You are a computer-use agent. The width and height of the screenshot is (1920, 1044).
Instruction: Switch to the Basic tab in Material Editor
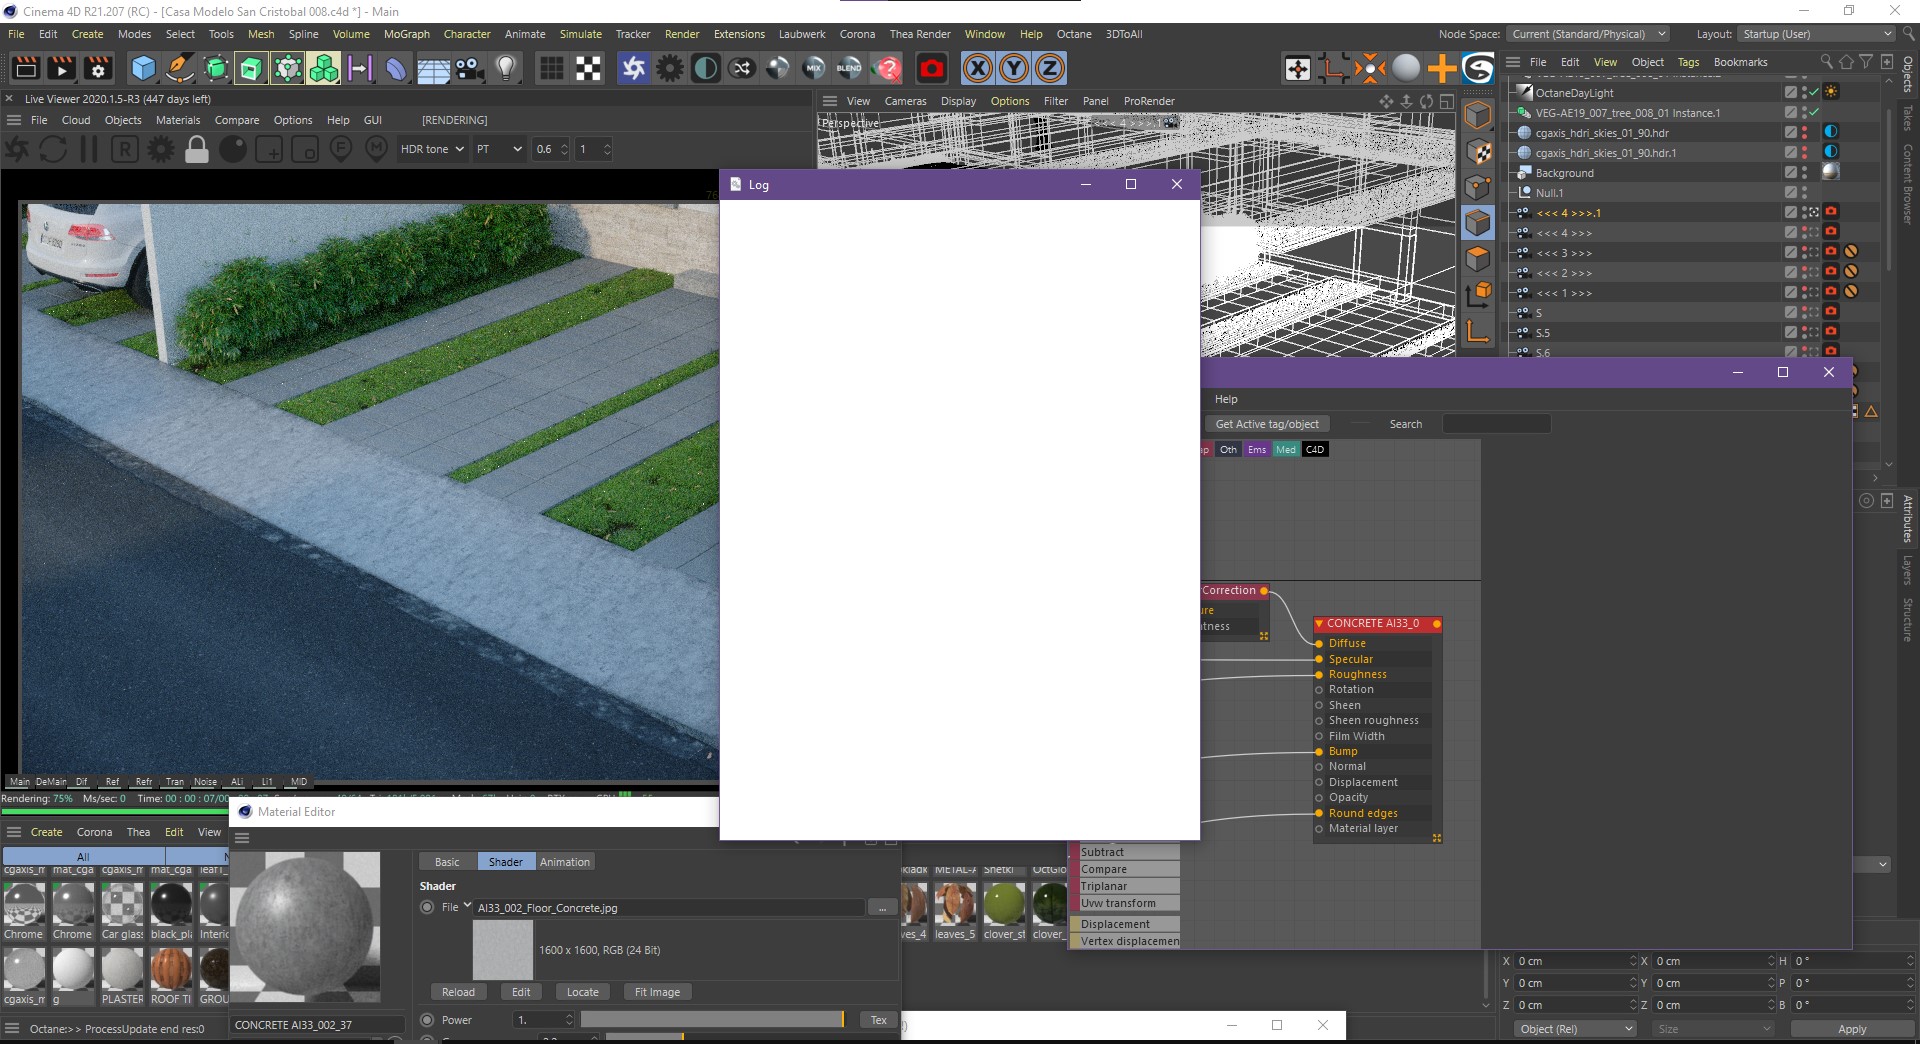(447, 862)
